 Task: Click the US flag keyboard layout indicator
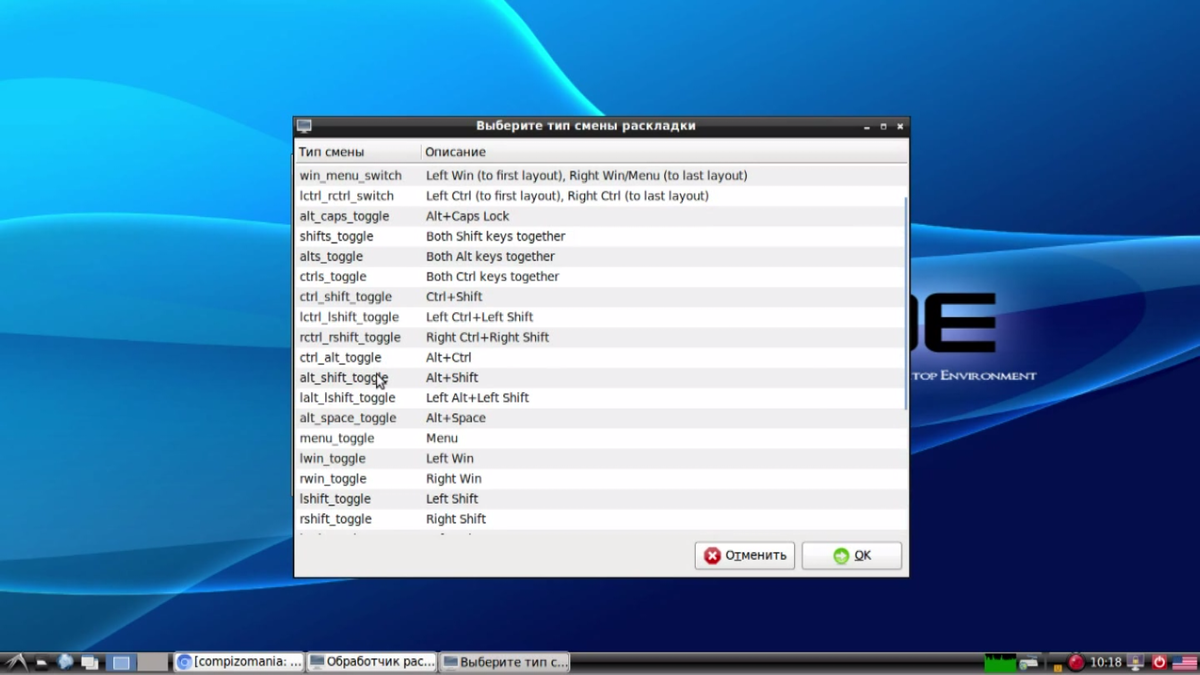1185,663
